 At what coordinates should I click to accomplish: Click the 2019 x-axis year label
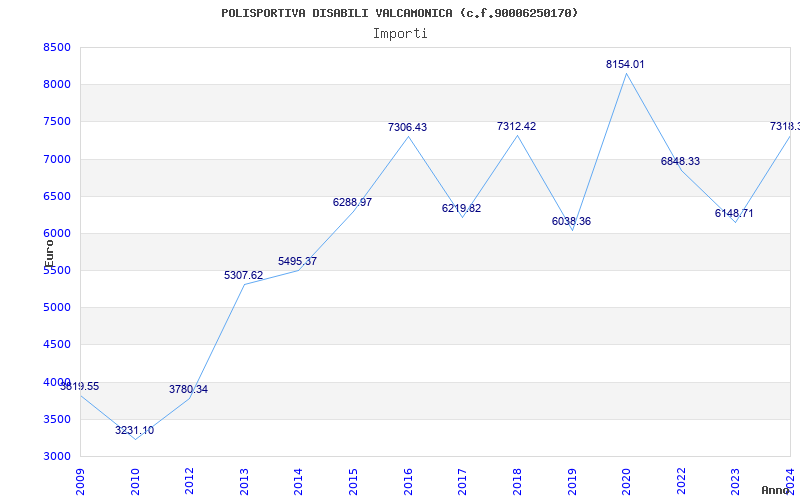(571, 481)
